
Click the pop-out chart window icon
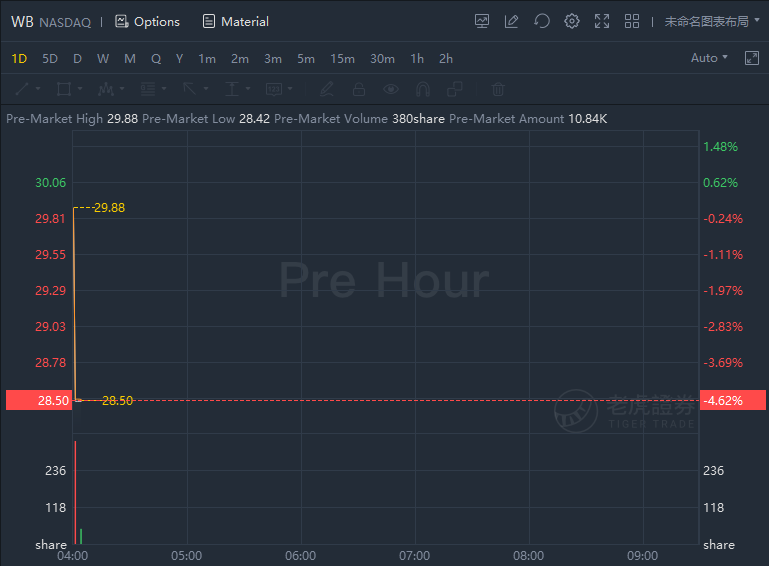coord(751,58)
